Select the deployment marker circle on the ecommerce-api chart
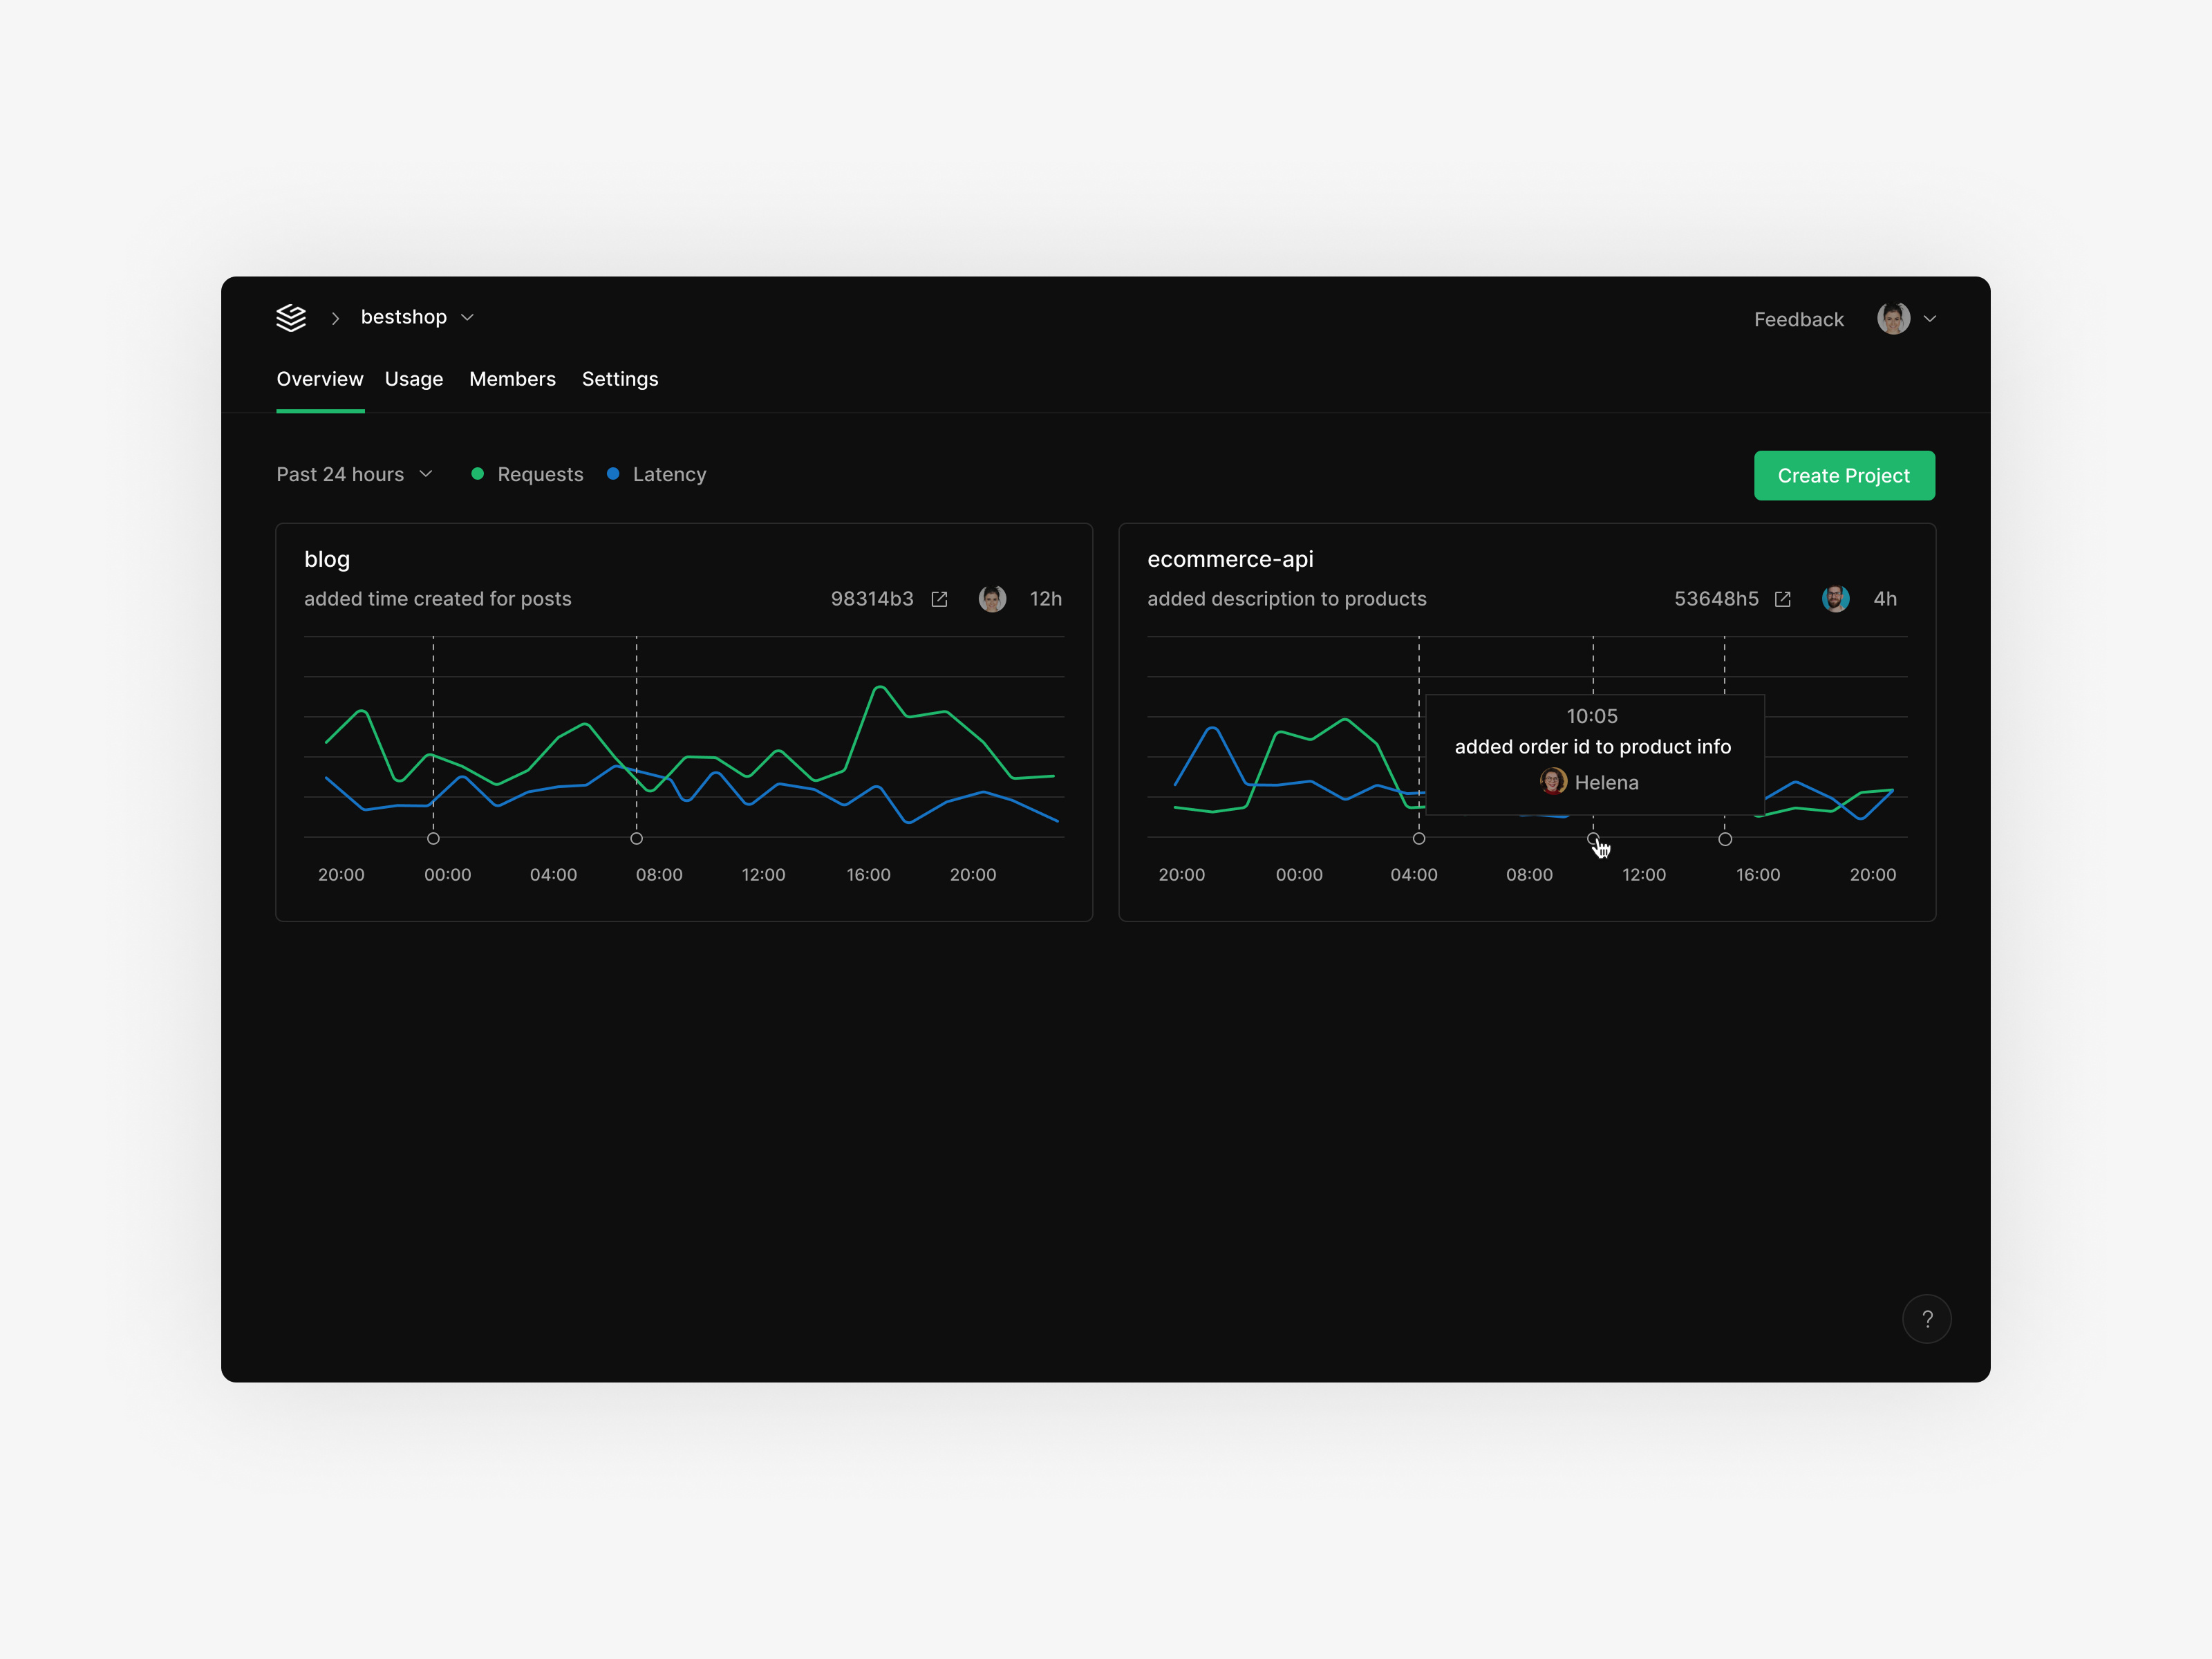Image resolution: width=2212 pixels, height=1659 pixels. tap(1593, 839)
